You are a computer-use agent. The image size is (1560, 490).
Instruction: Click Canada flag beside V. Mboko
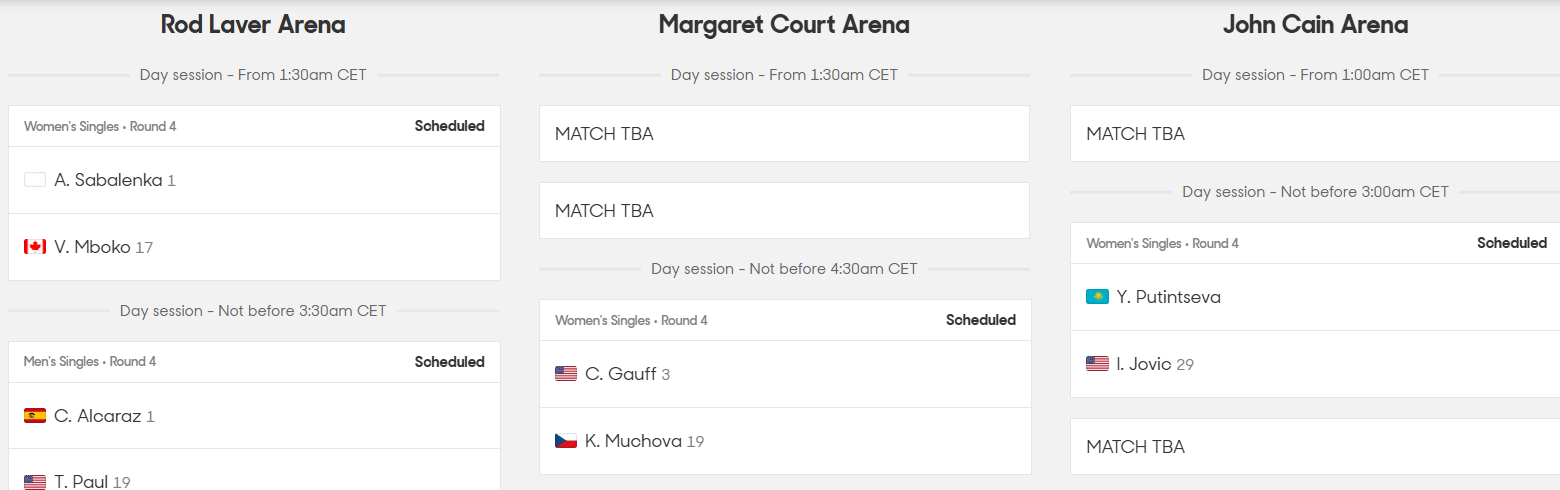coord(35,247)
